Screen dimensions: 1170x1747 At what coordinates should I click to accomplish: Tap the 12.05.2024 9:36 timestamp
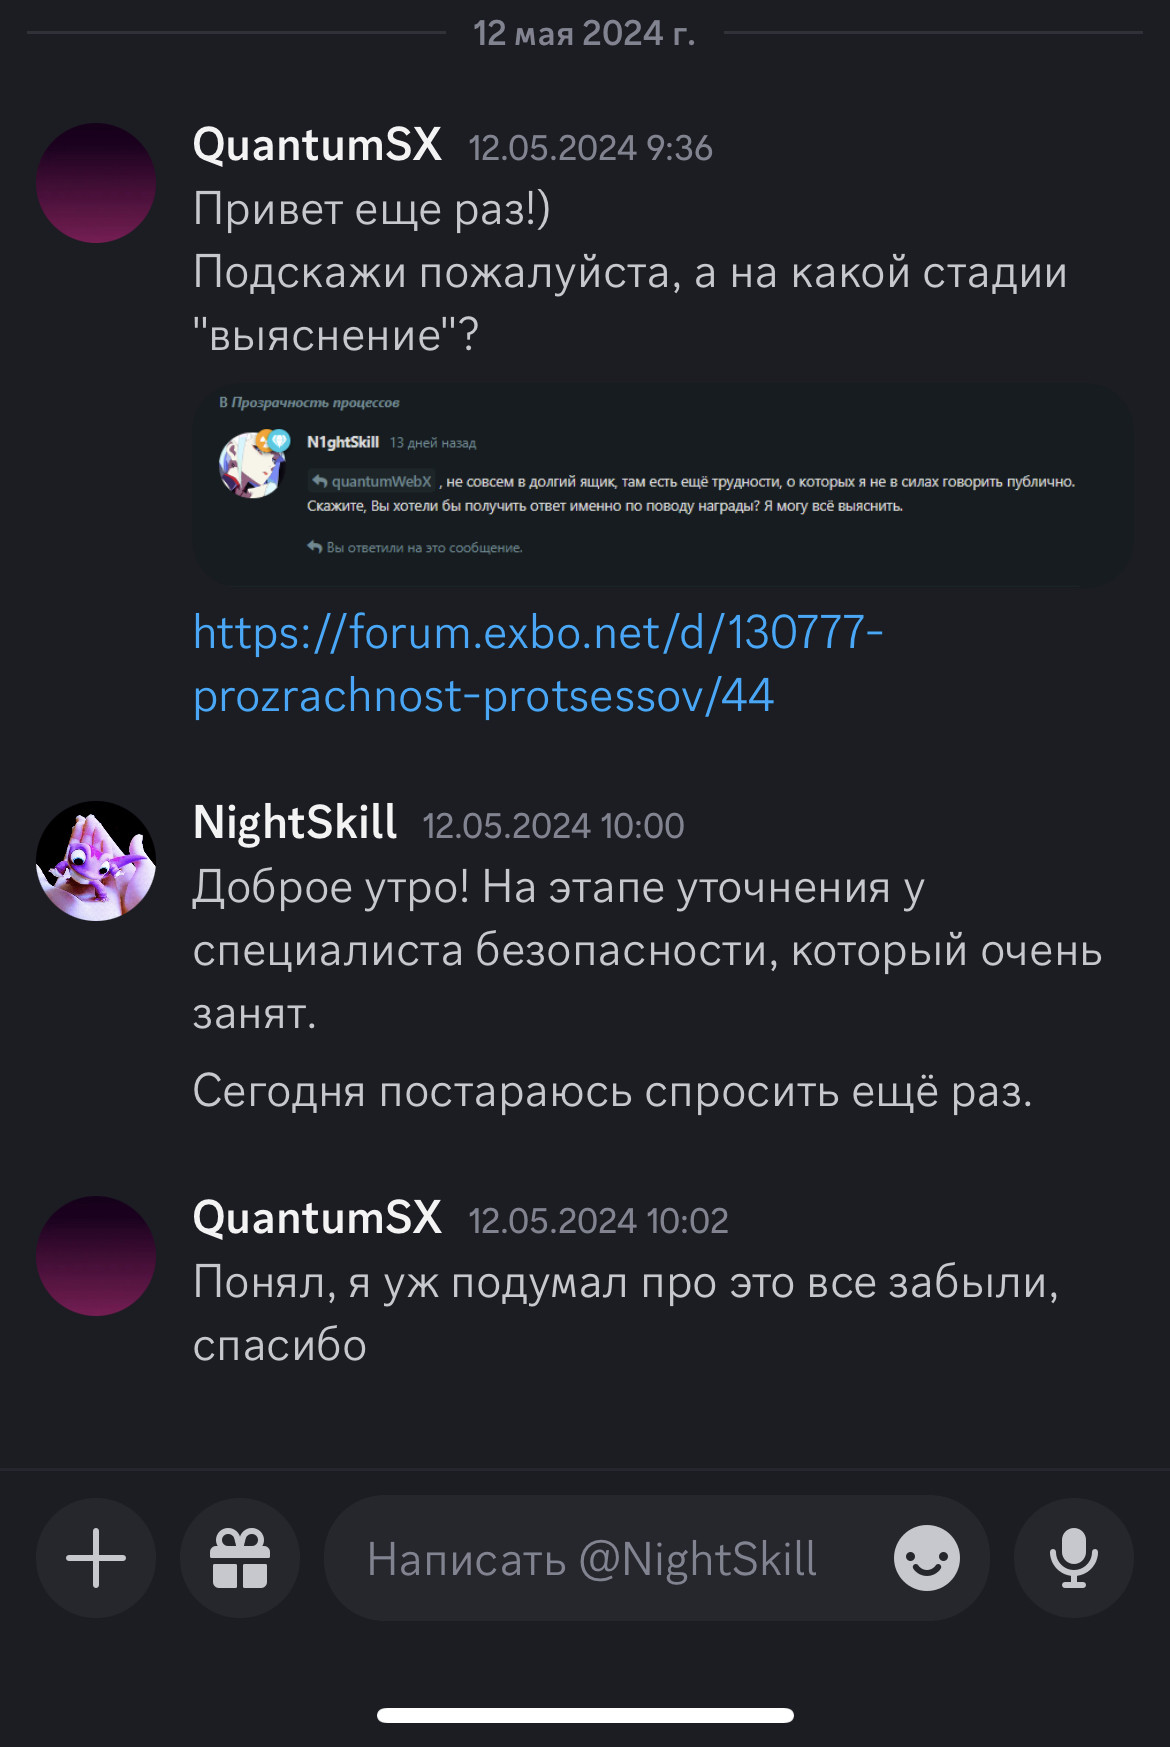point(590,148)
